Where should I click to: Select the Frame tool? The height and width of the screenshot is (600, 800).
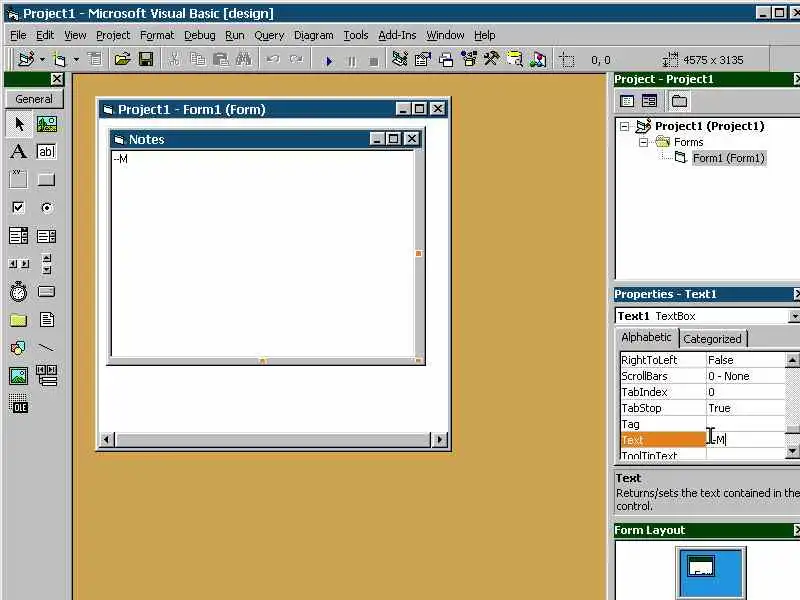[x=19, y=179]
